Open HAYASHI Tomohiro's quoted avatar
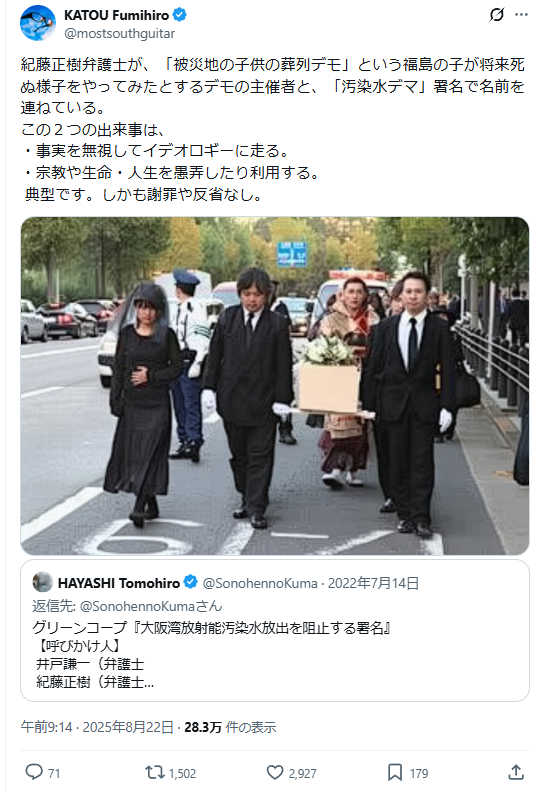Viewport: 544px width, 792px height. 42,582
